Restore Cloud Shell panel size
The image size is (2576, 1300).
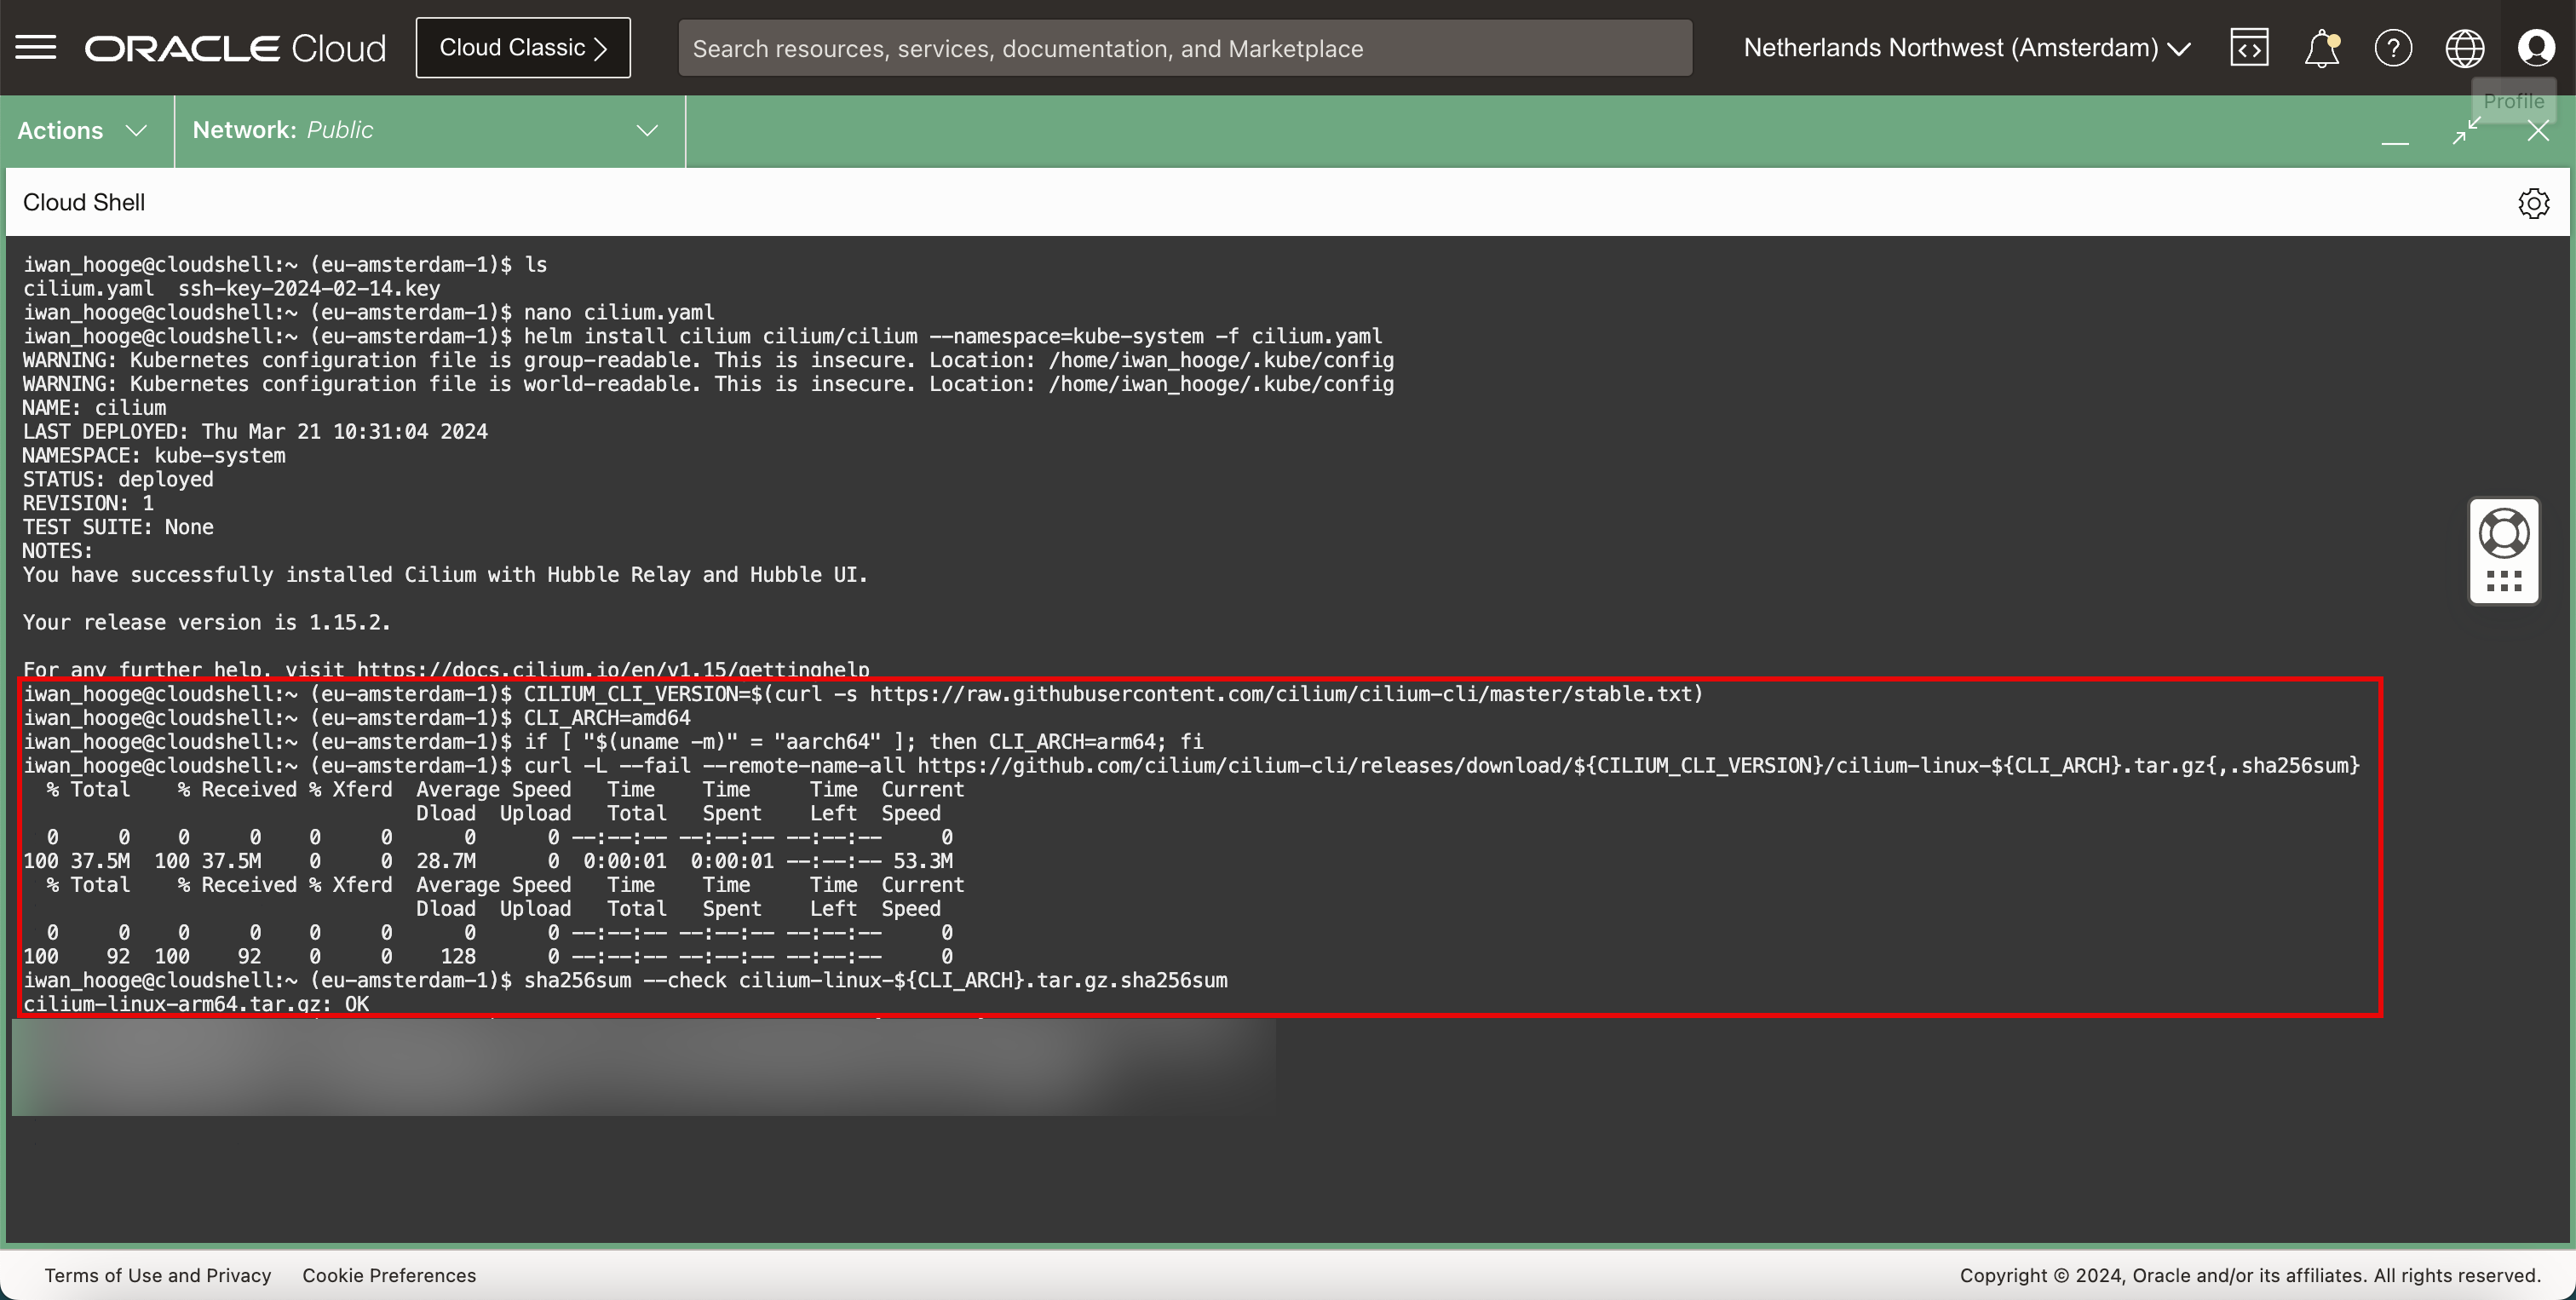coord(2466,131)
